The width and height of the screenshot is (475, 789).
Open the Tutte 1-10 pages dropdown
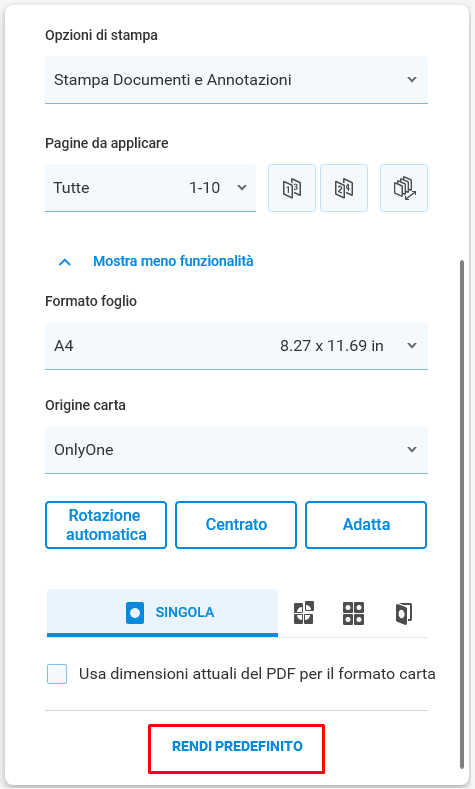pos(150,188)
